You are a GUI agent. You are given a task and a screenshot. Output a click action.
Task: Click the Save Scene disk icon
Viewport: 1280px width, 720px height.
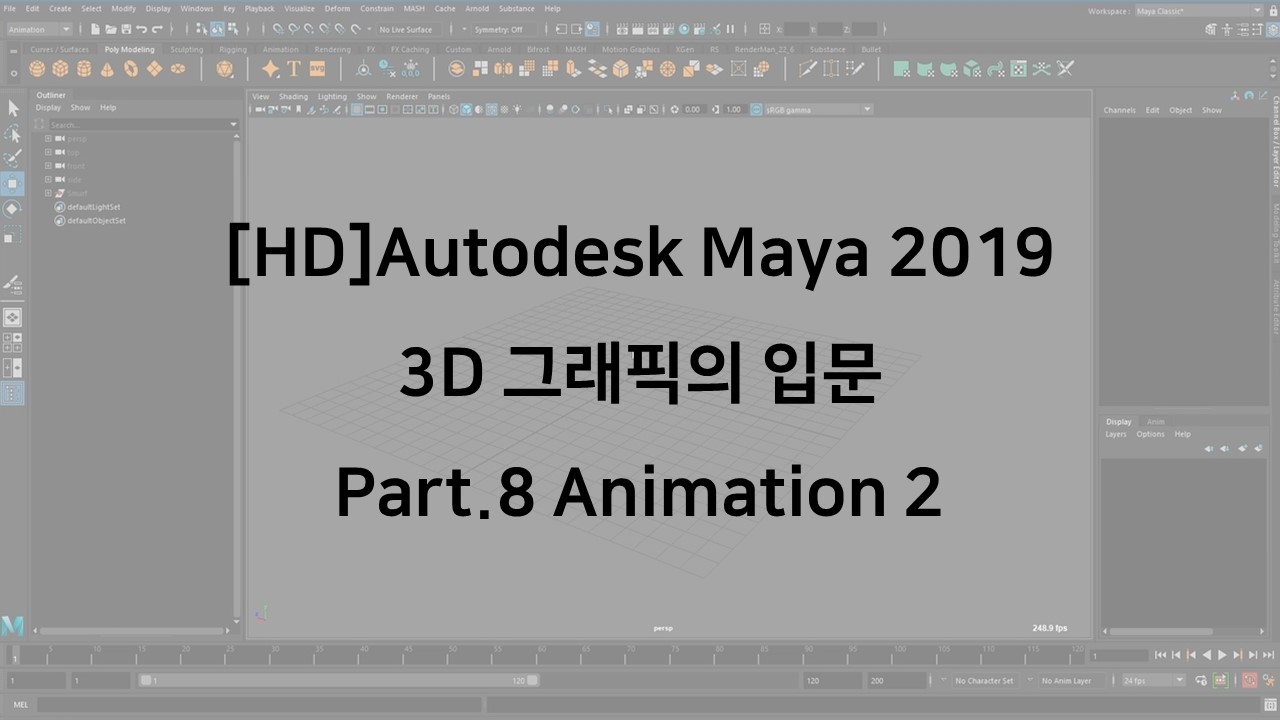(x=126, y=29)
